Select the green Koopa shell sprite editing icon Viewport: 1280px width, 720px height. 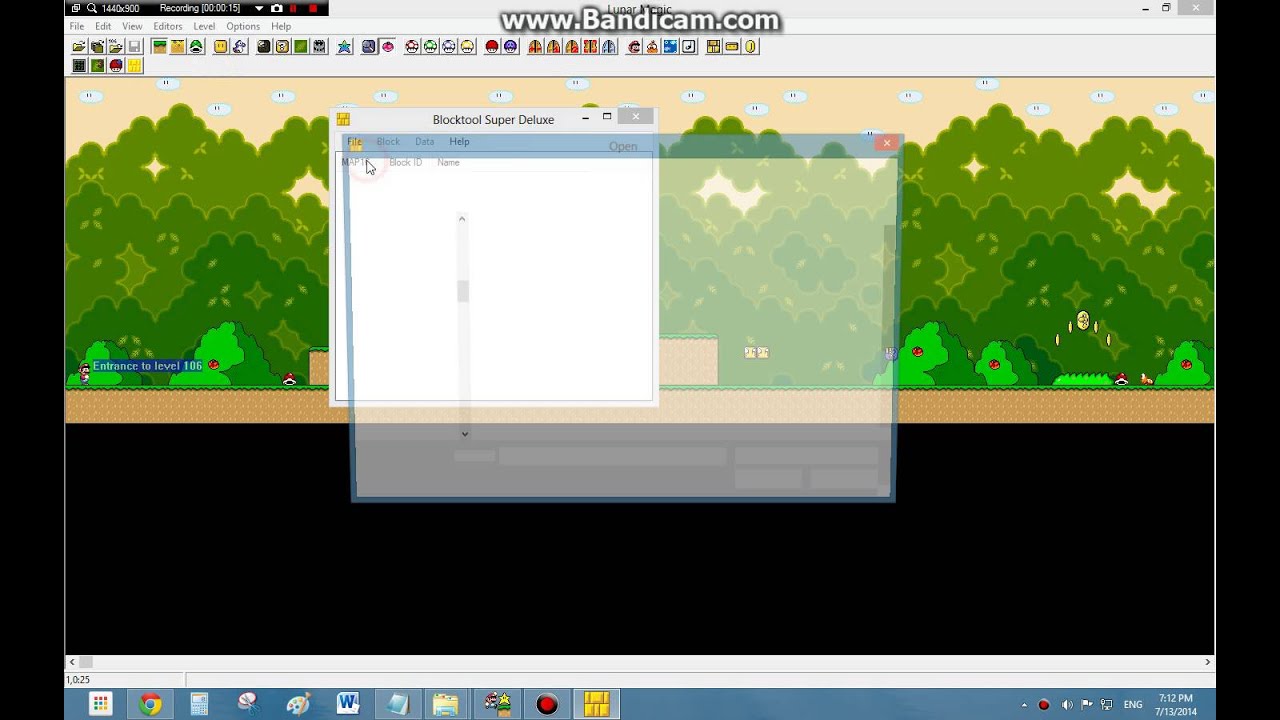196,46
